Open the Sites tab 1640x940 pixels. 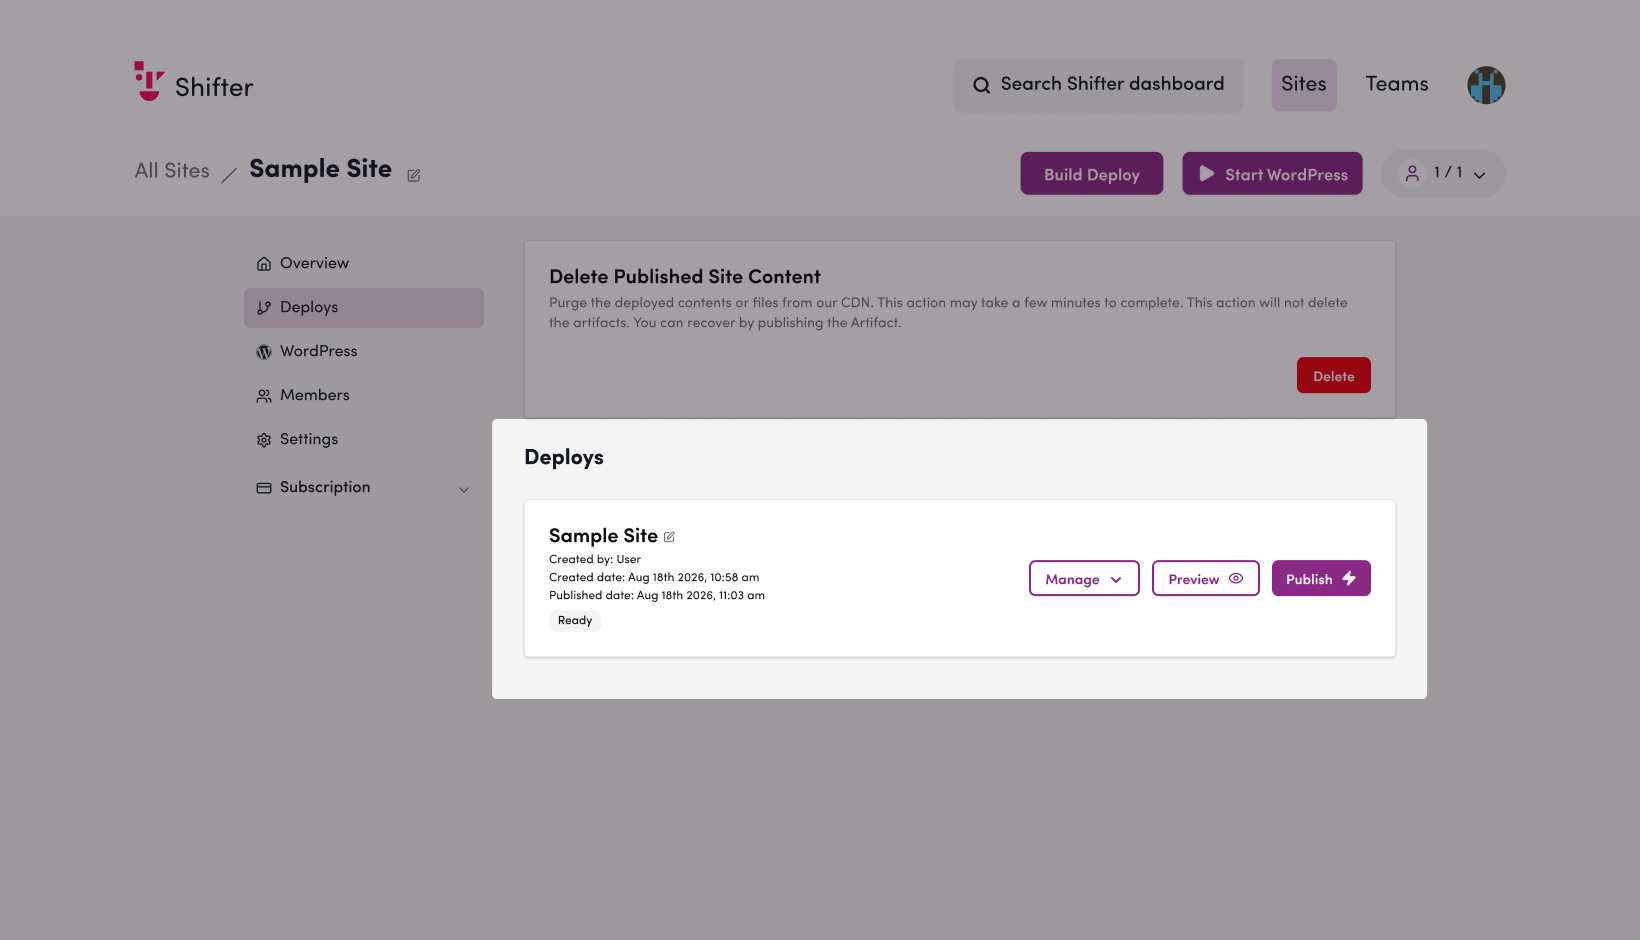[x=1304, y=85]
